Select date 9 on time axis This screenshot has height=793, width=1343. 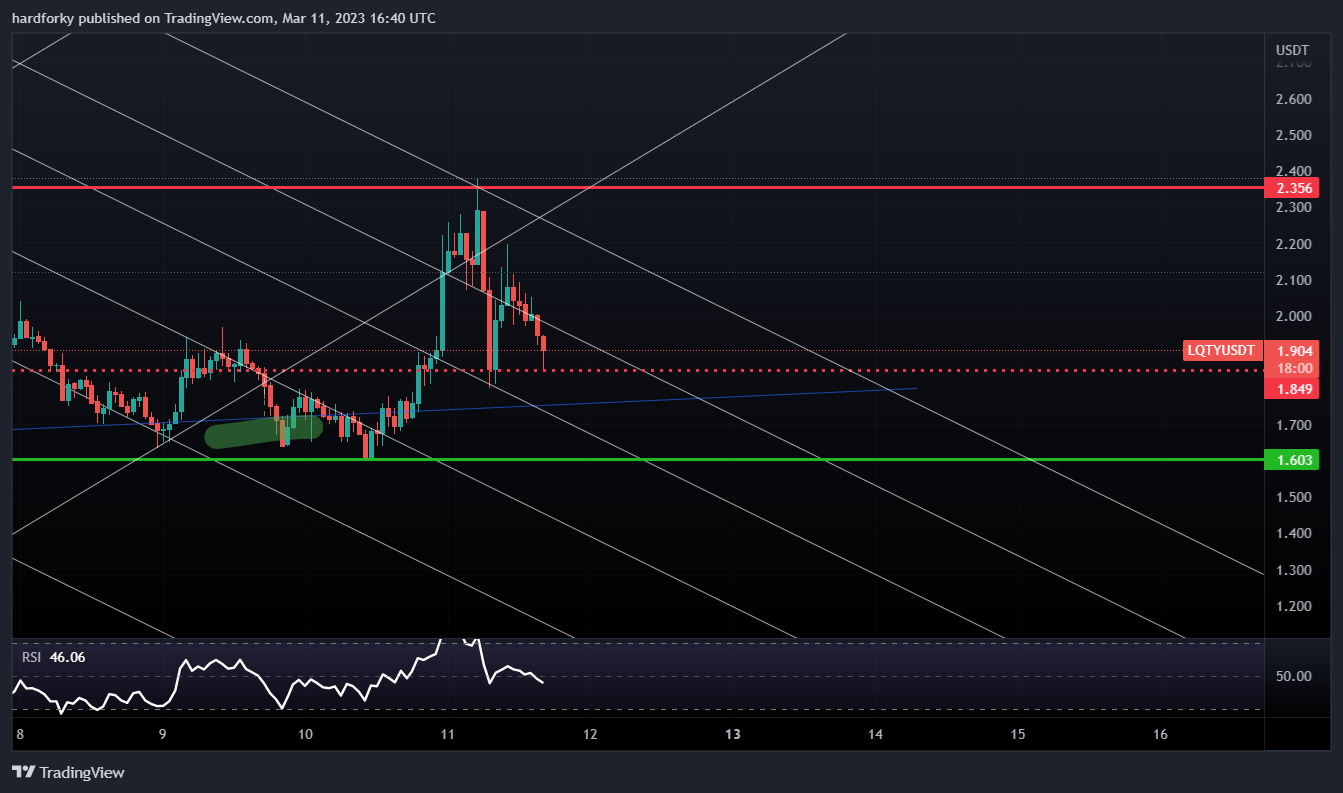(x=163, y=734)
